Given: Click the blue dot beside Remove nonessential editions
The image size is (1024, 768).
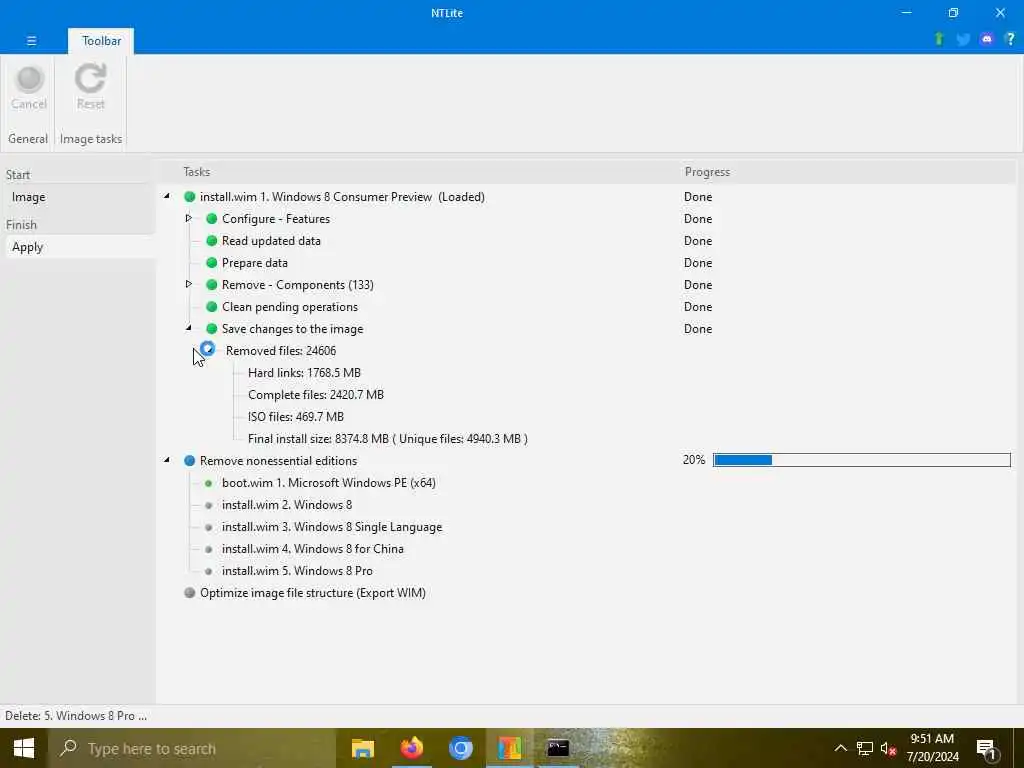Looking at the screenshot, I should coord(189,460).
